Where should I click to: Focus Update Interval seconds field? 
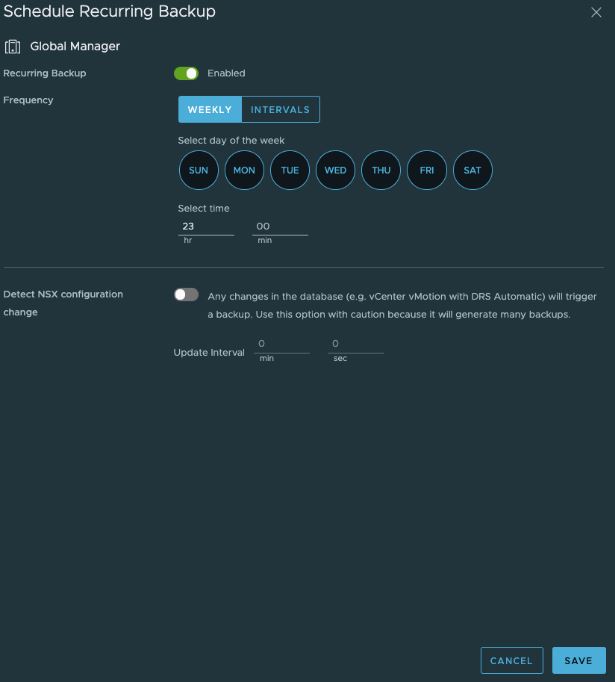pyautogui.click(x=357, y=344)
